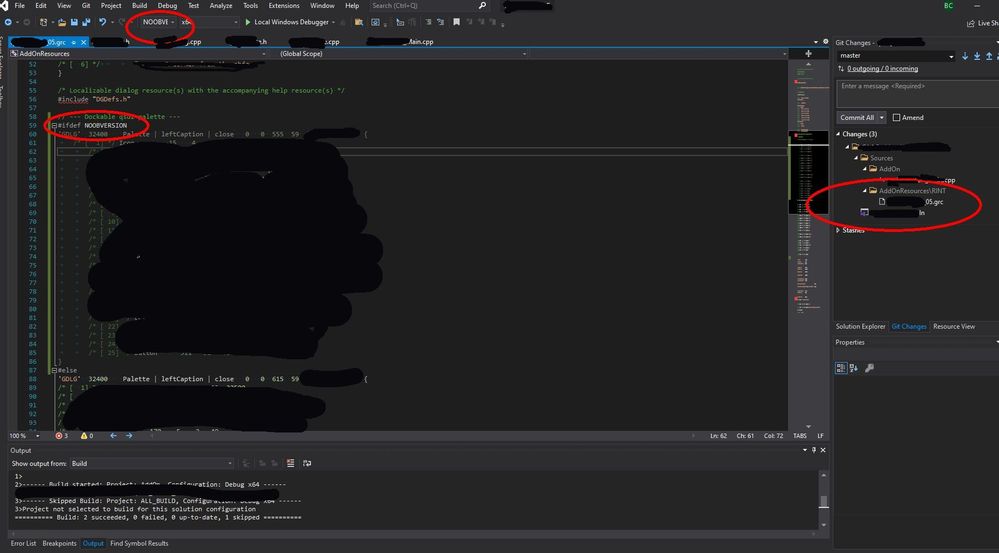This screenshot has width=999, height=553.
Task: Click the Alphabetical sort icon in Properties
Action: [854, 368]
